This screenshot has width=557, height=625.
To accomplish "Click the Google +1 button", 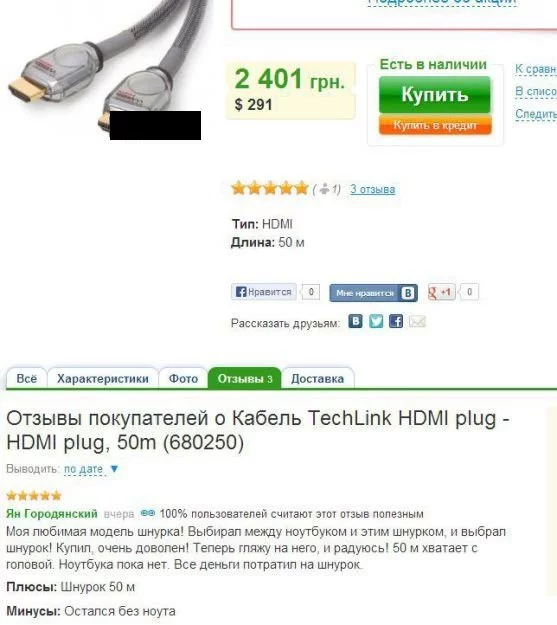I will coord(441,292).
